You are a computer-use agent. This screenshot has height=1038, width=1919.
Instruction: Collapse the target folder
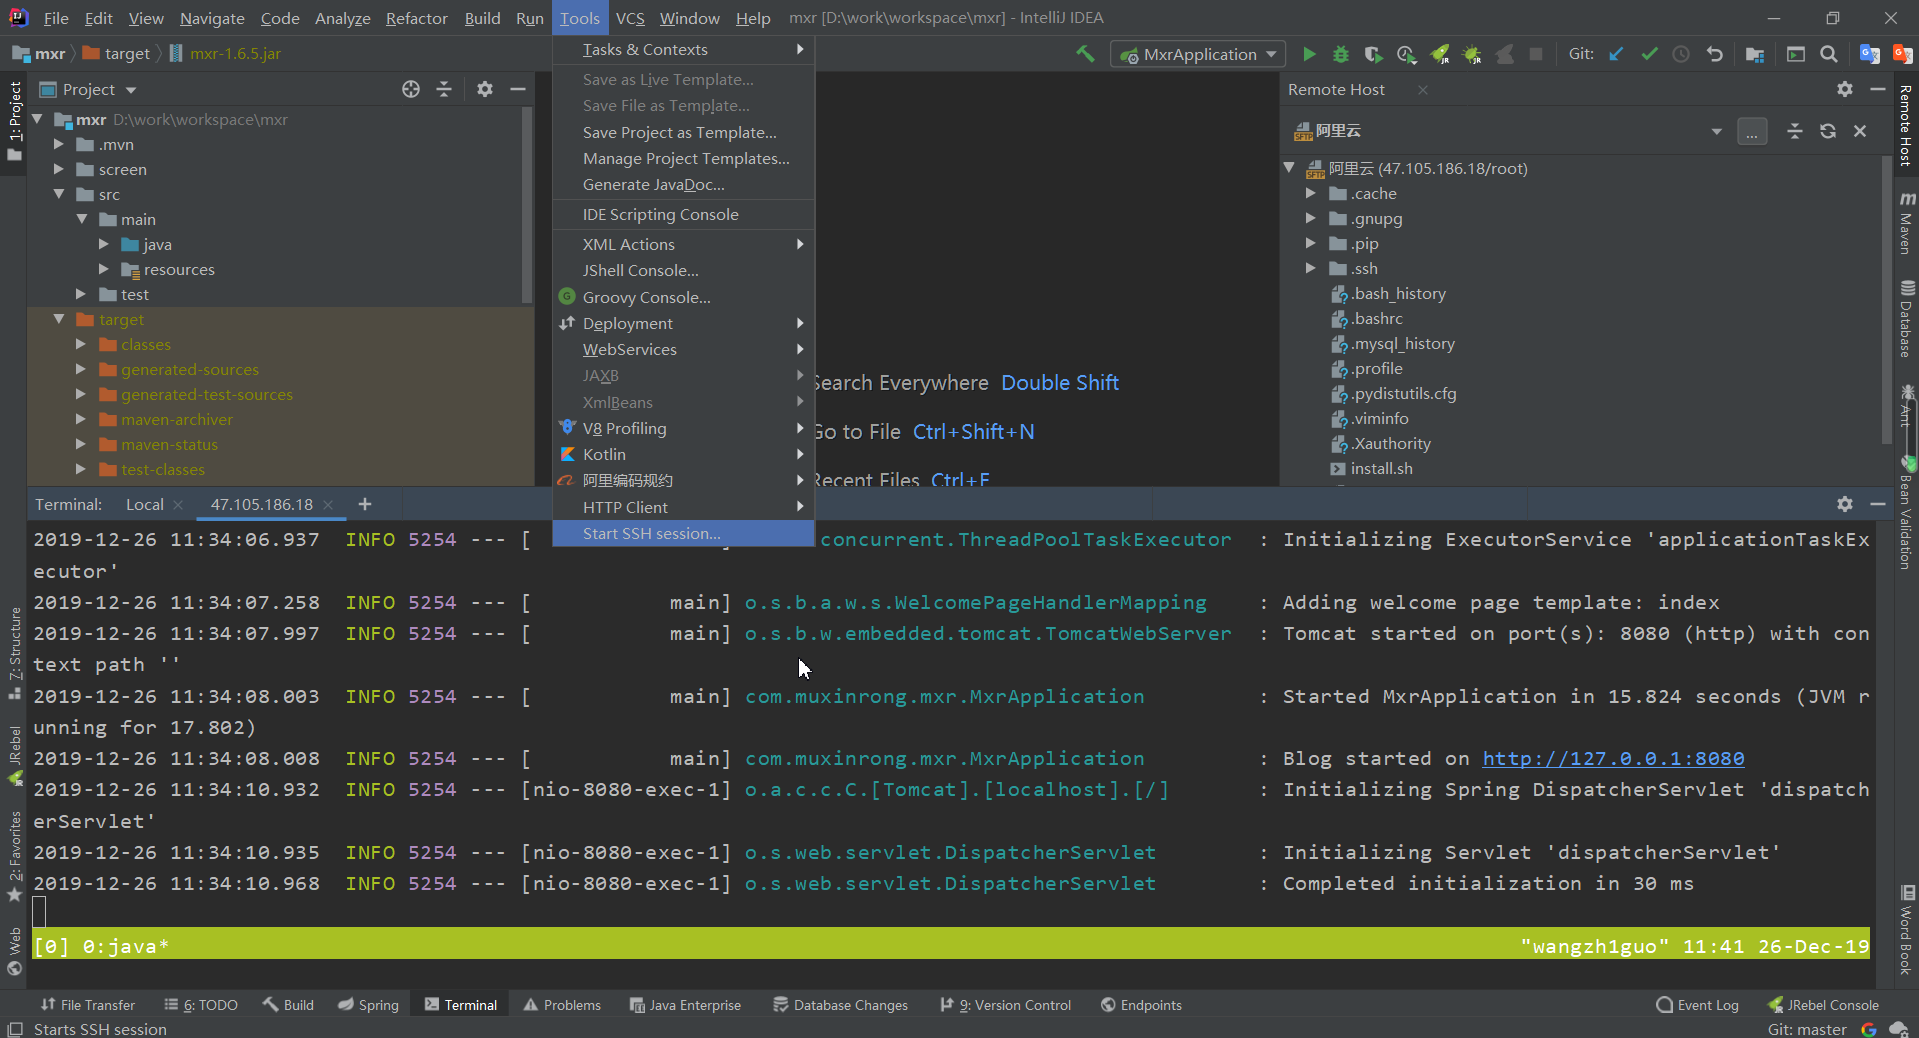click(x=59, y=319)
